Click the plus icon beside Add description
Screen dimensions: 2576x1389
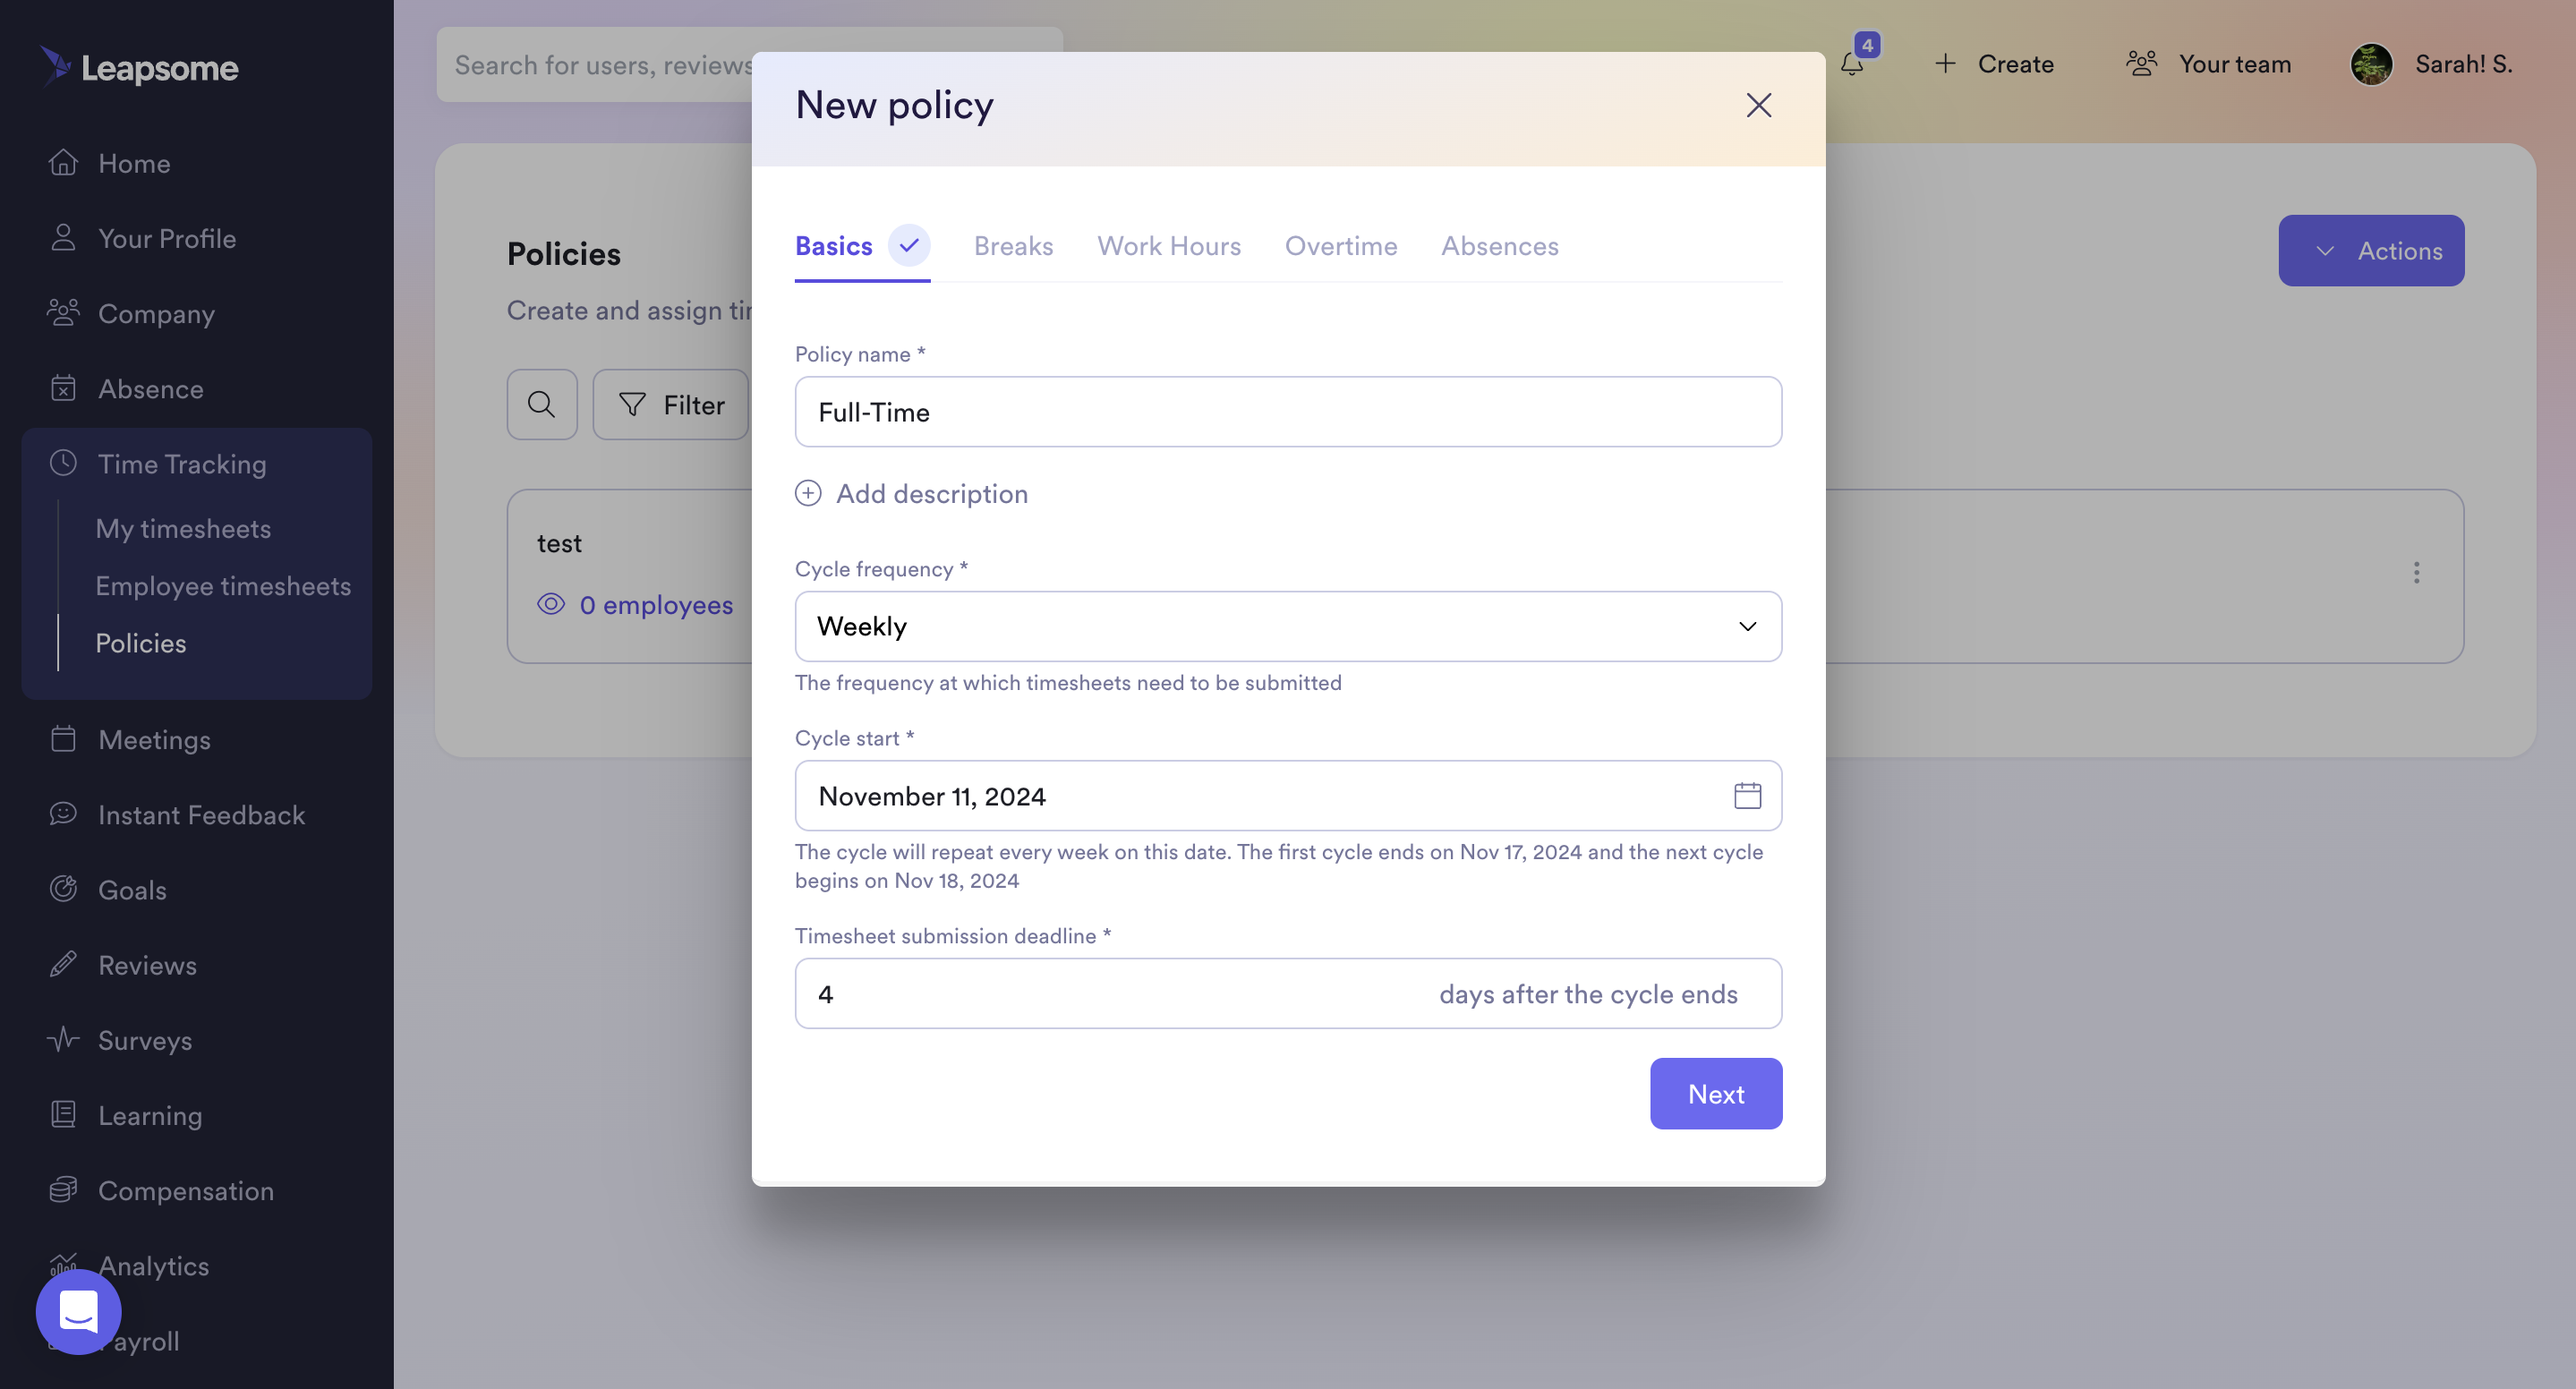pyautogui.click(x=808, y=494)
